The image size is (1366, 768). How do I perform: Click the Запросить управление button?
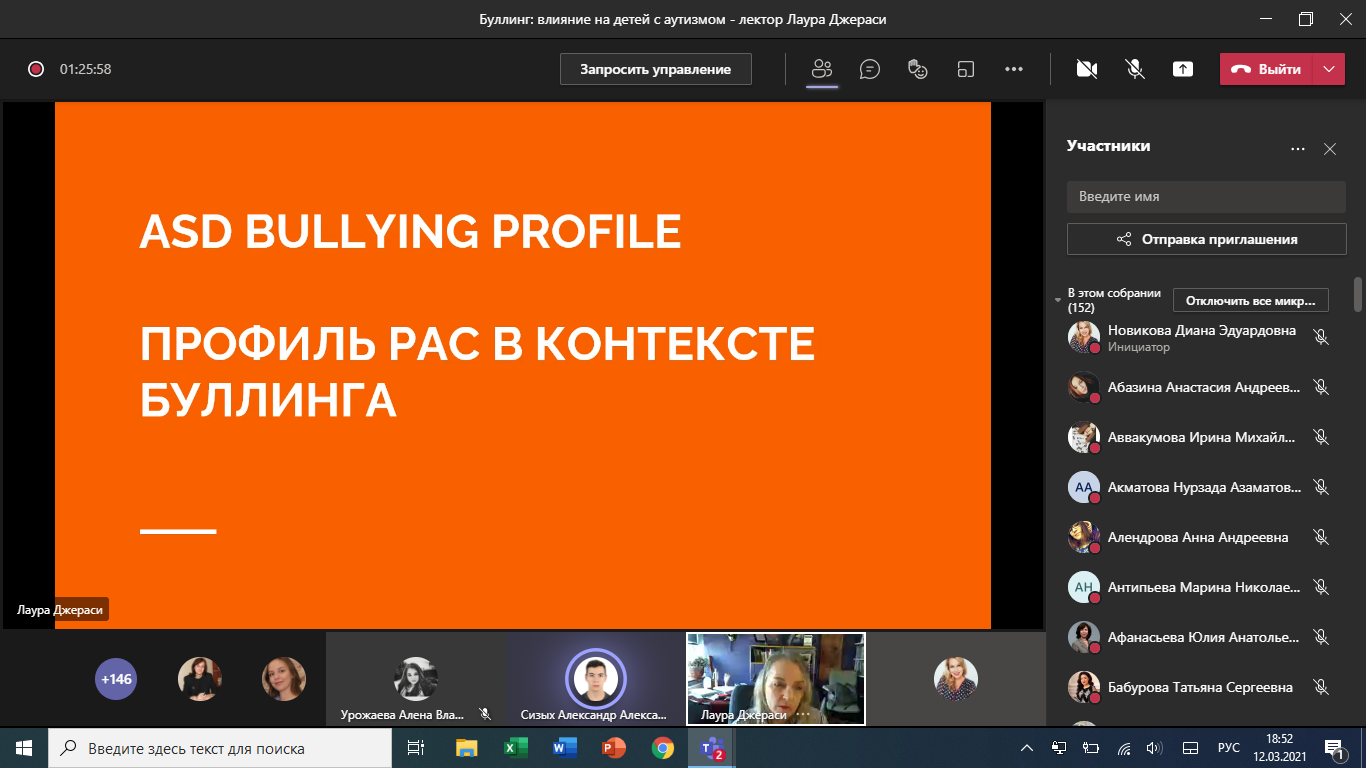click(655, 69)
